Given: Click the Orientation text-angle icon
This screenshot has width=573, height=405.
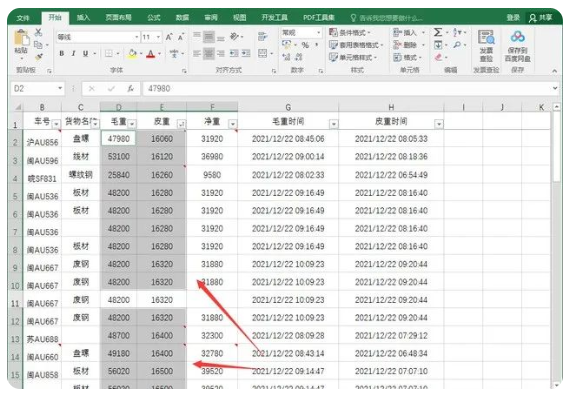Looking at the screenshot, I should tap(235, 37).
